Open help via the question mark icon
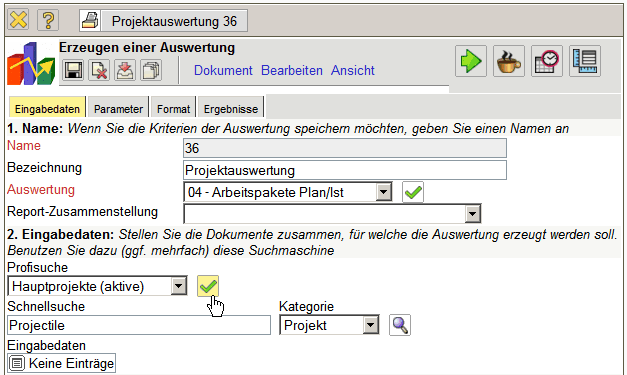This screenshot has height=375, width=627. (48, 20)
